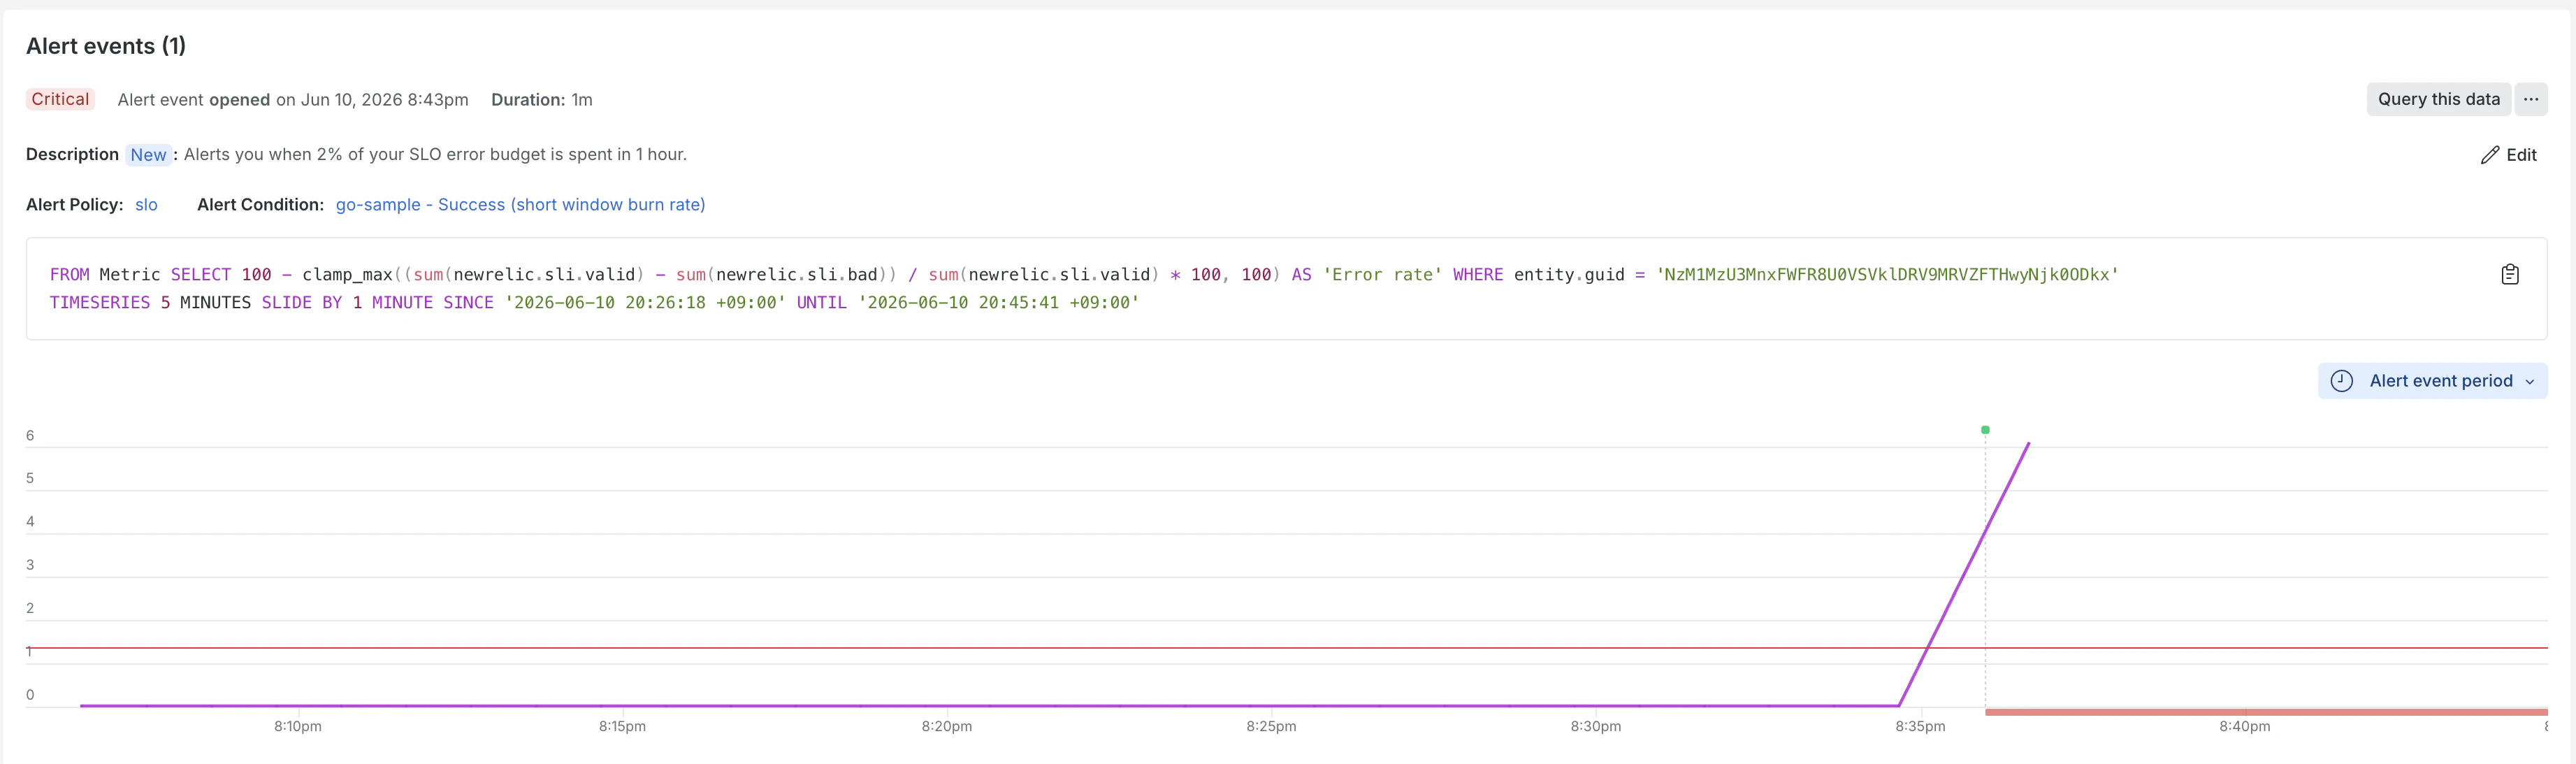Click the 'Alert event opened' timestamp text
Screen dimensions: 2576x764
coord(293,100)
